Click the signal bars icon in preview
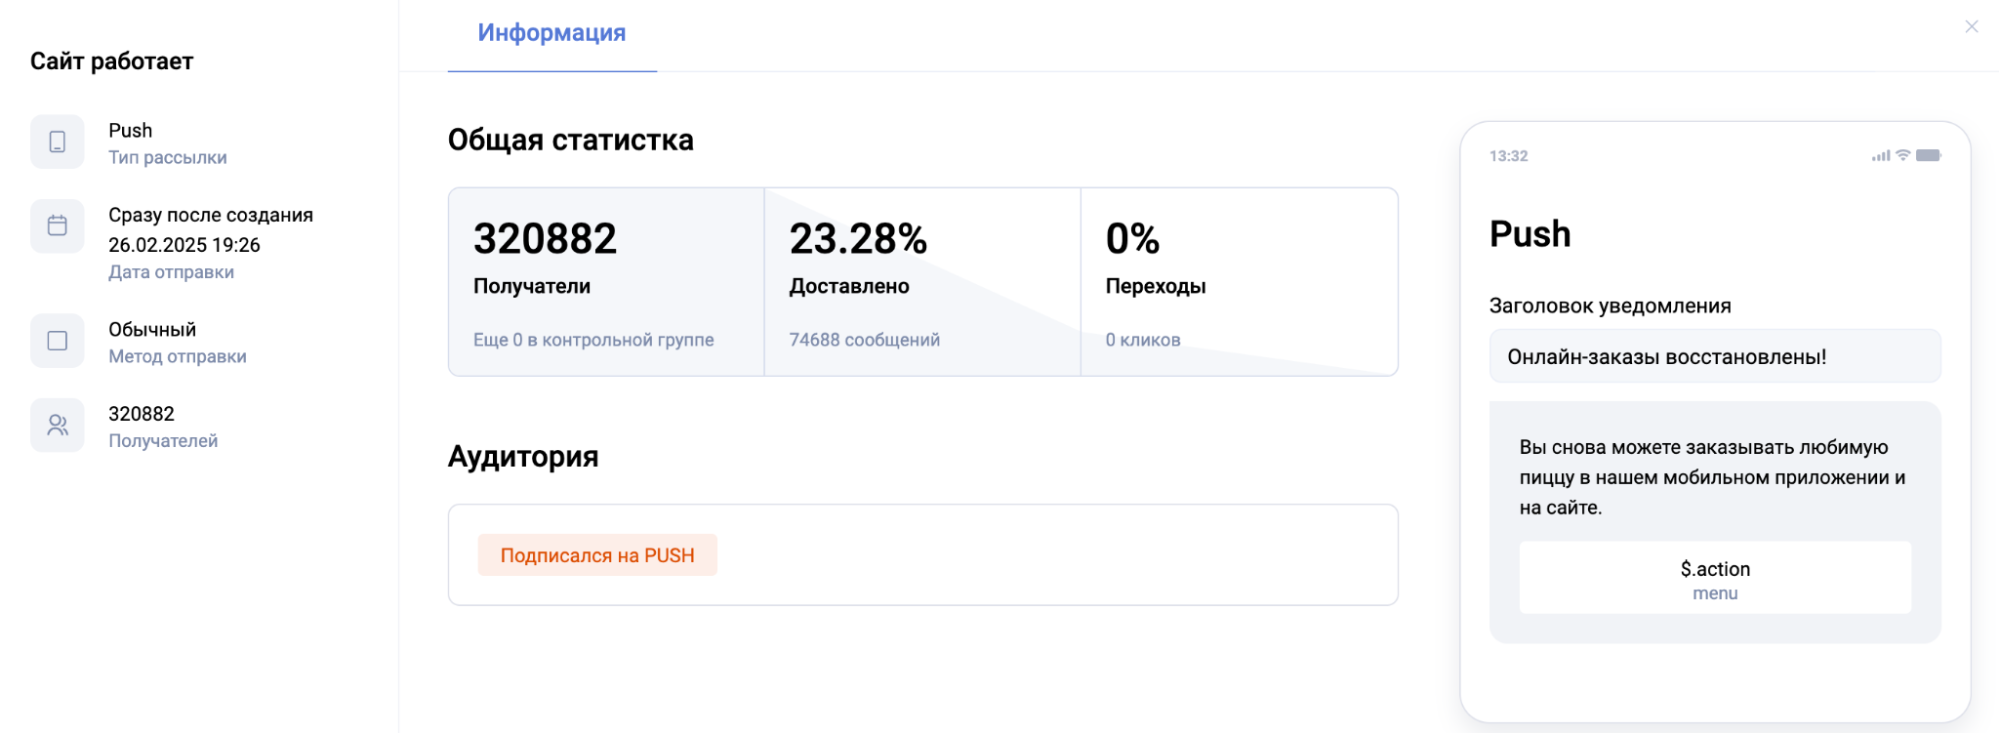Screen dimensions: 1999x733 [1881, 156]
